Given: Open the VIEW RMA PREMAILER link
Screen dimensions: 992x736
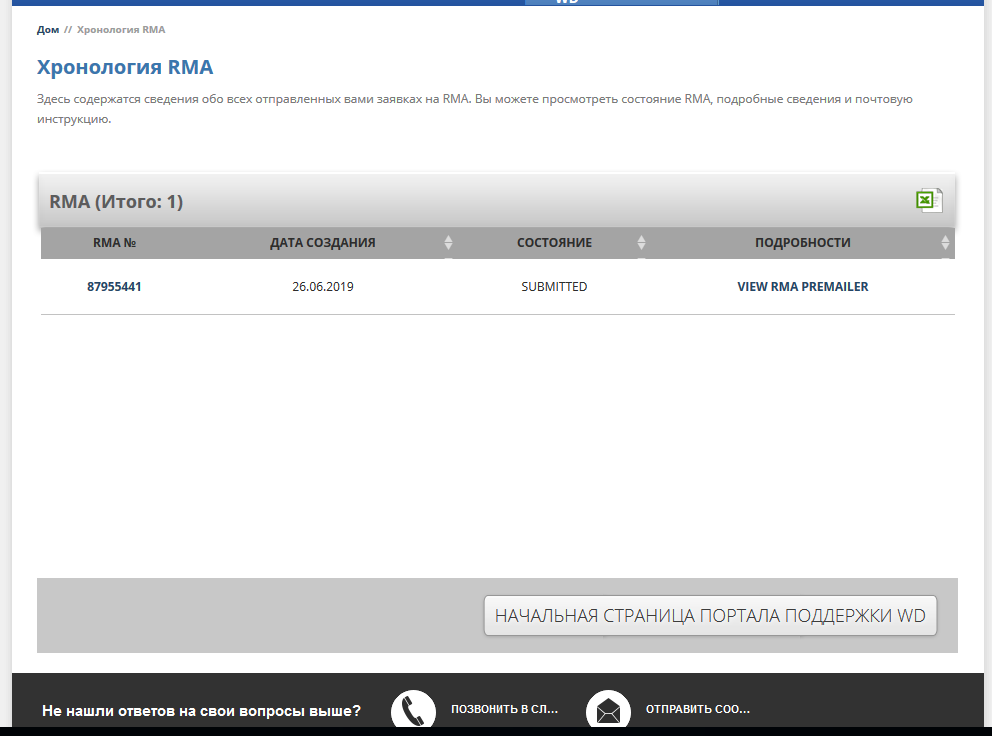Looking at the screenshot, I should pos(802,287).
